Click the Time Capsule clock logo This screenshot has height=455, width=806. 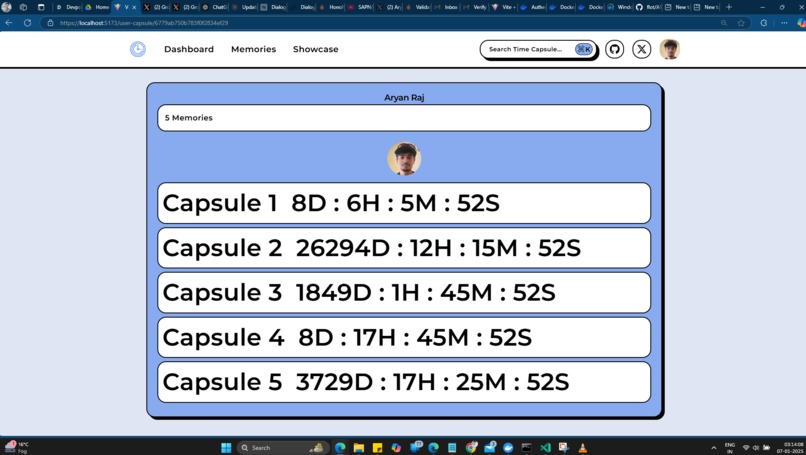(x=138, y=49)
